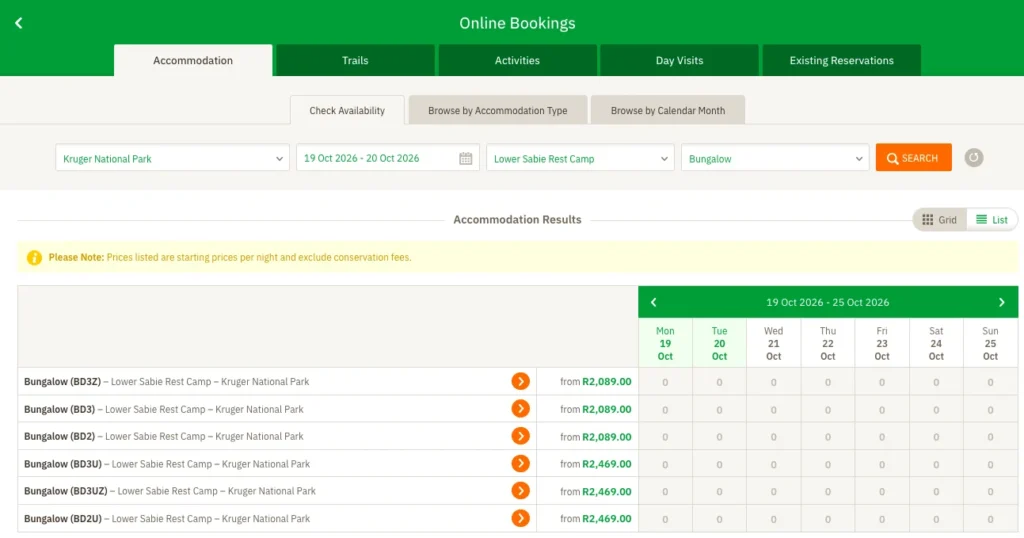Open details arrow for Bungalow (BD3UZ)
This screenshot has height=538, width=1024.
coord(520,491)
